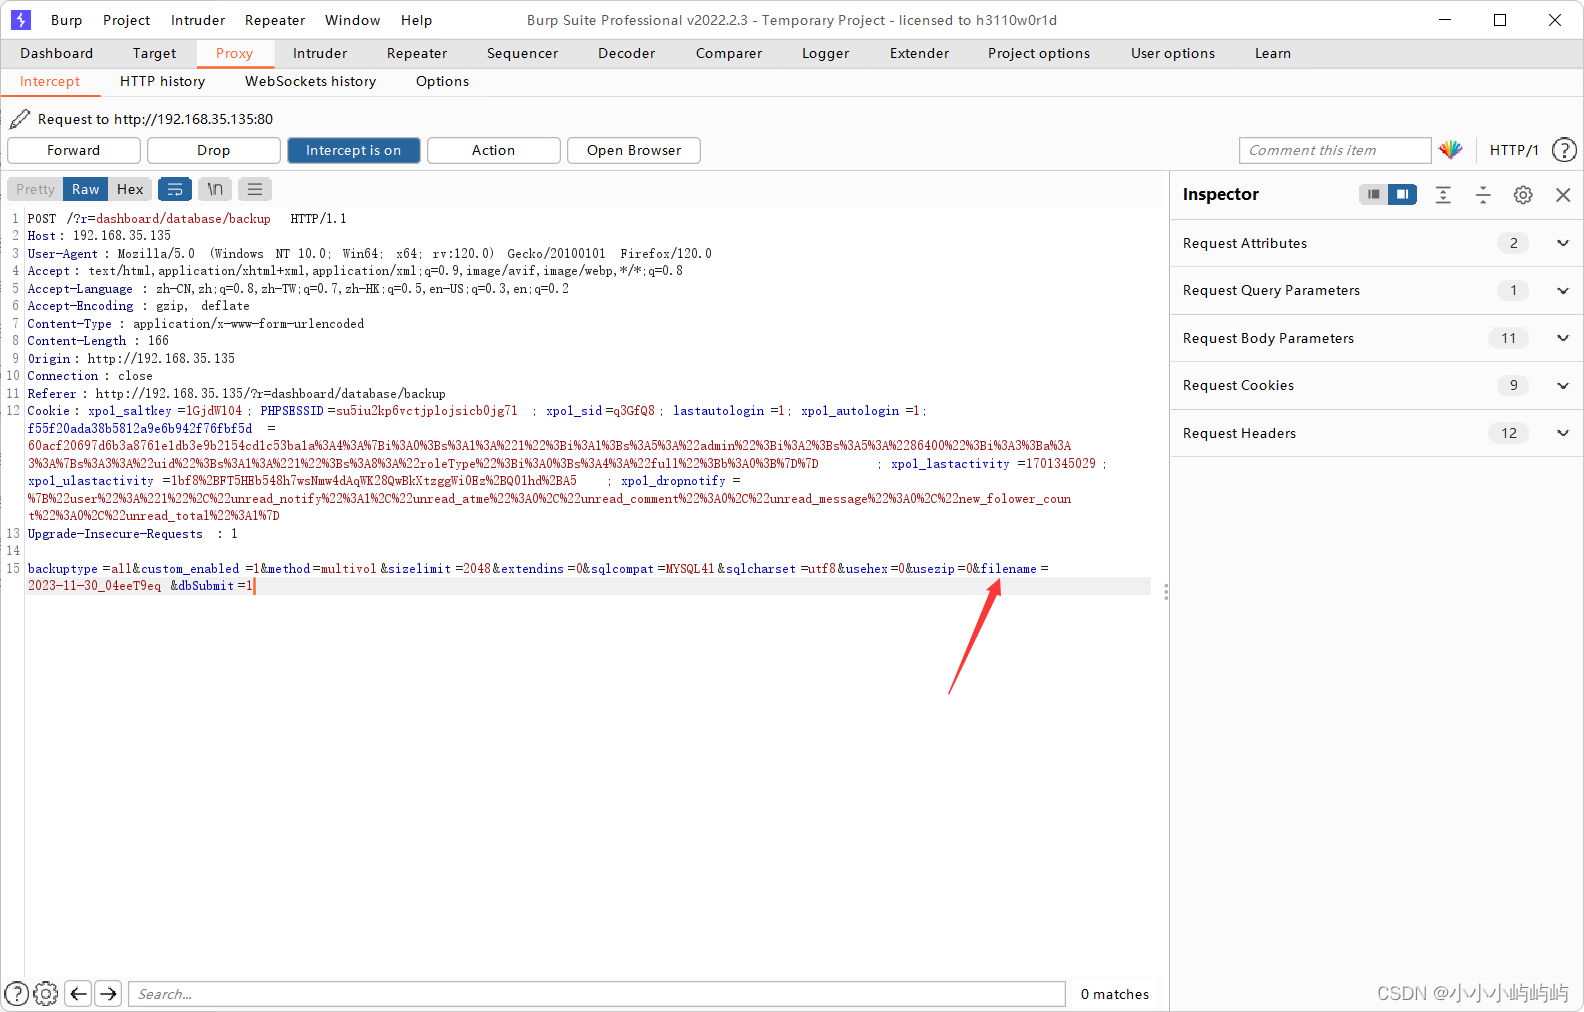This screenshot has width=1584, height=1012.
Task: Click the Content-Length header line
Action: [98, 341]
